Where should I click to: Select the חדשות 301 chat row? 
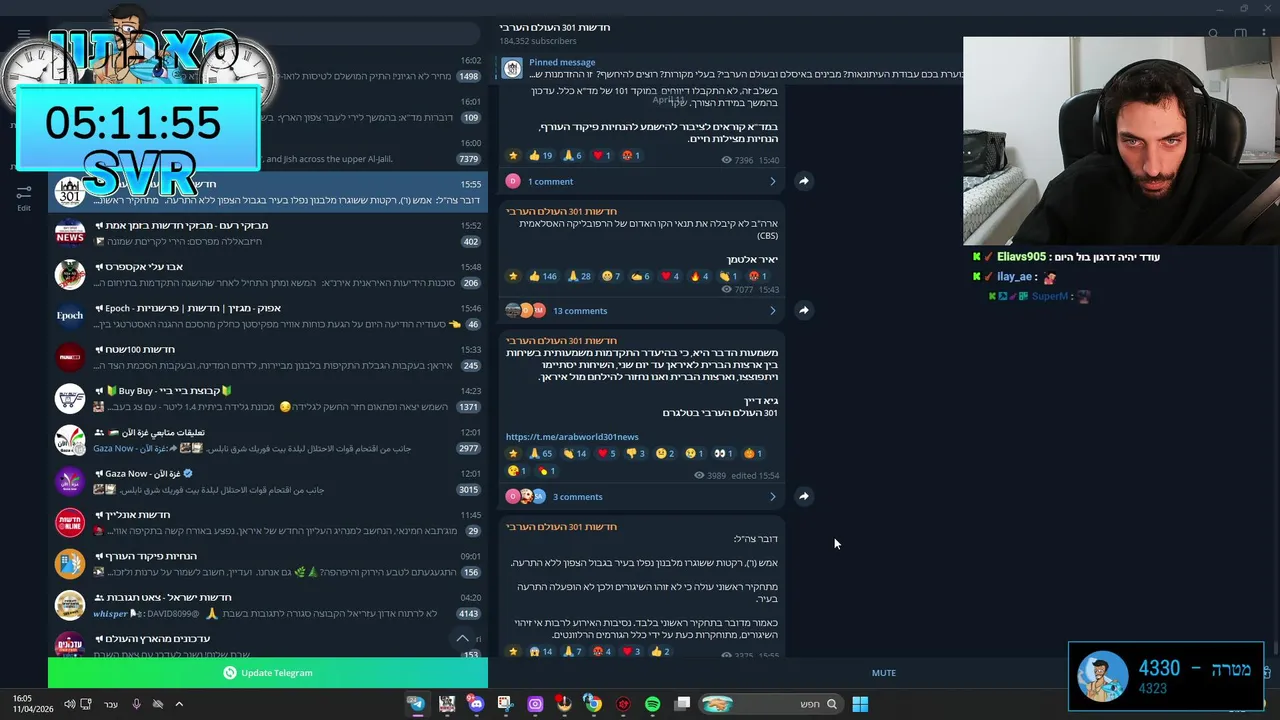point(268,192)
